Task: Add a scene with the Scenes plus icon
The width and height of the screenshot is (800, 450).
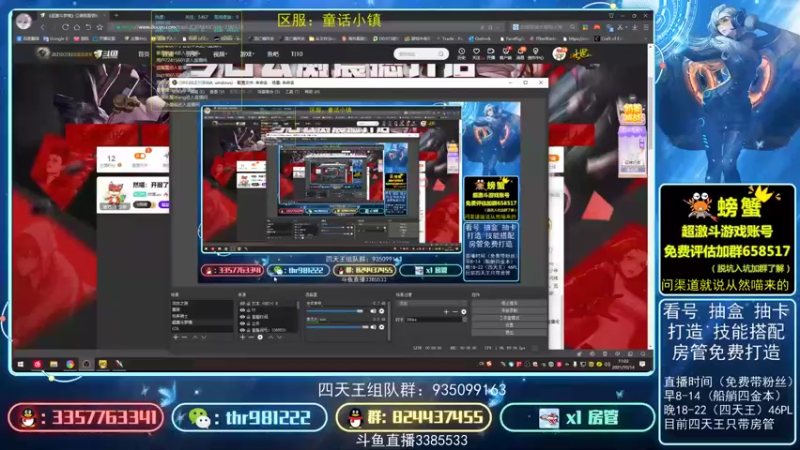Action: (x=176, y=337)
